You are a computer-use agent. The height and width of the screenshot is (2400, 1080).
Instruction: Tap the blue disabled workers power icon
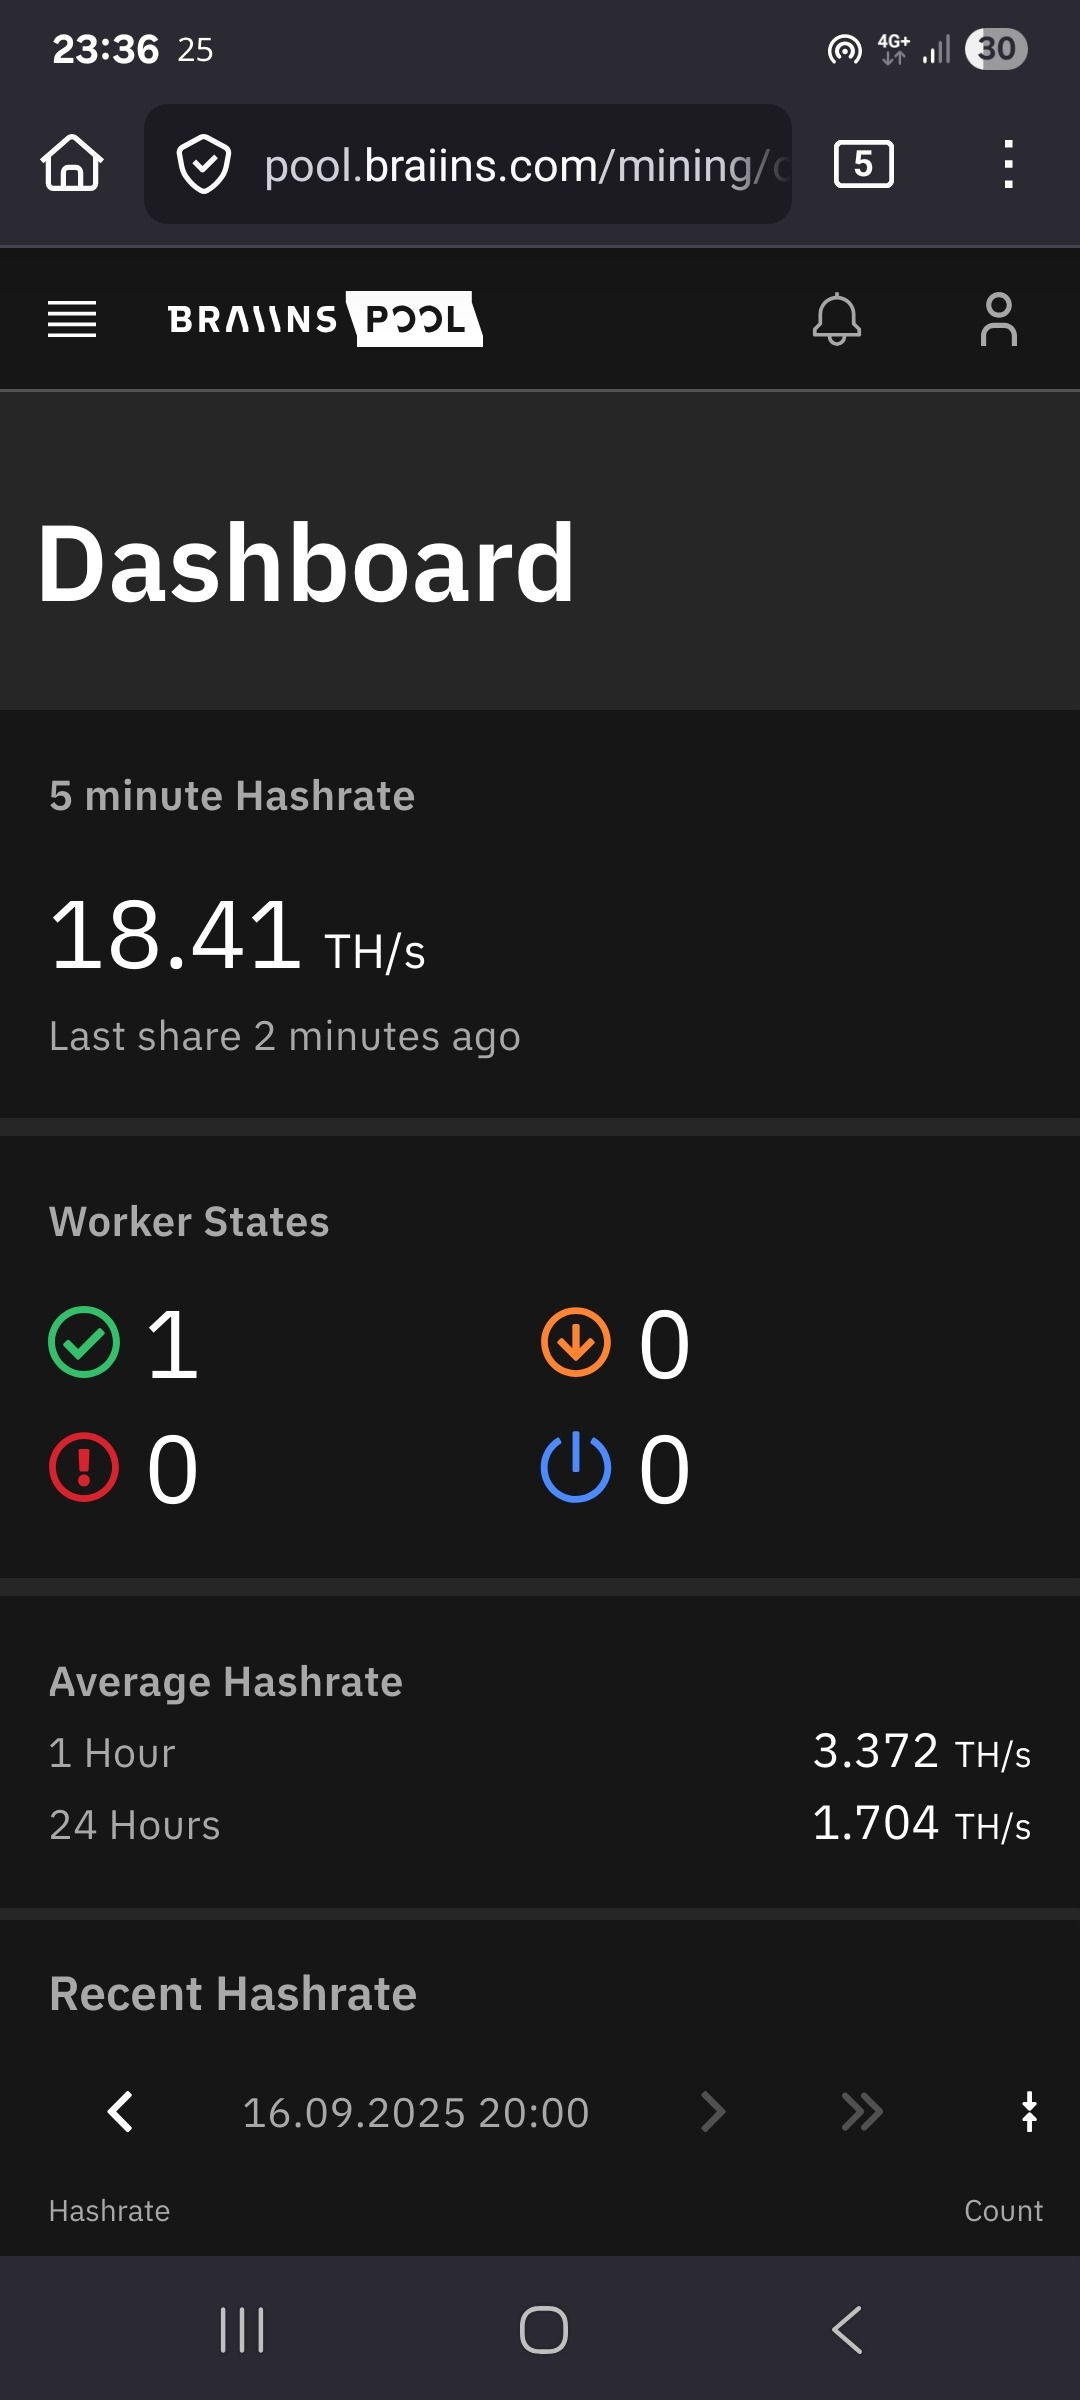pos(576,1467)
